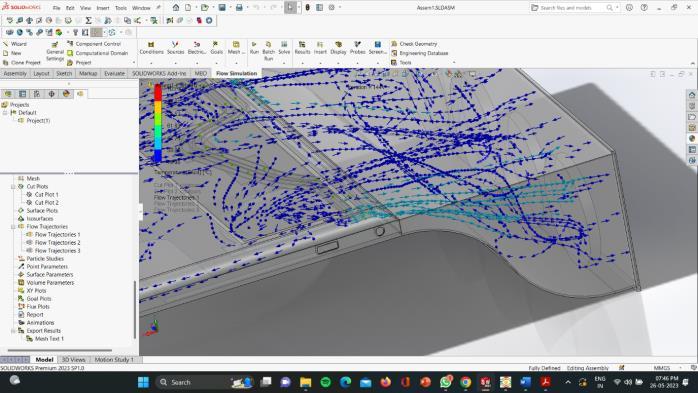Image resolution: width=698 pixels, height=393 pixels.
Task: Open the Computational Domain settings
Action: click(97, 53)
